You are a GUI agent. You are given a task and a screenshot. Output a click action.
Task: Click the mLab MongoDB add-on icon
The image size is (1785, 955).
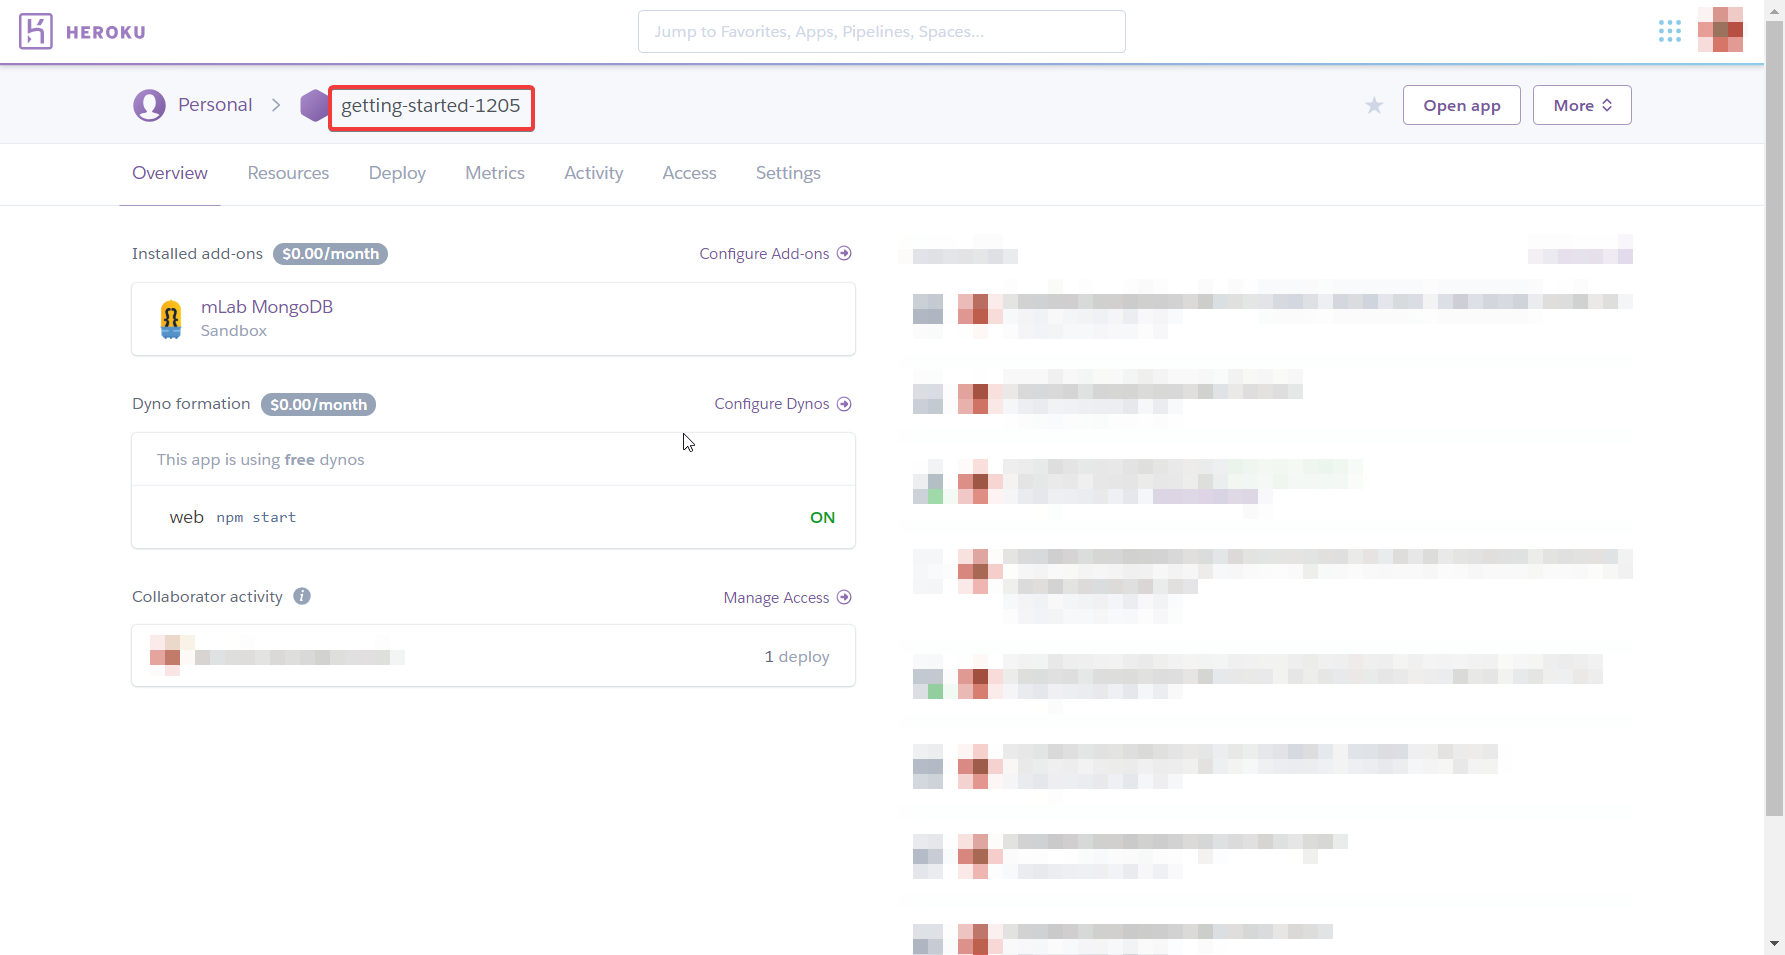(x=171, y=319)
